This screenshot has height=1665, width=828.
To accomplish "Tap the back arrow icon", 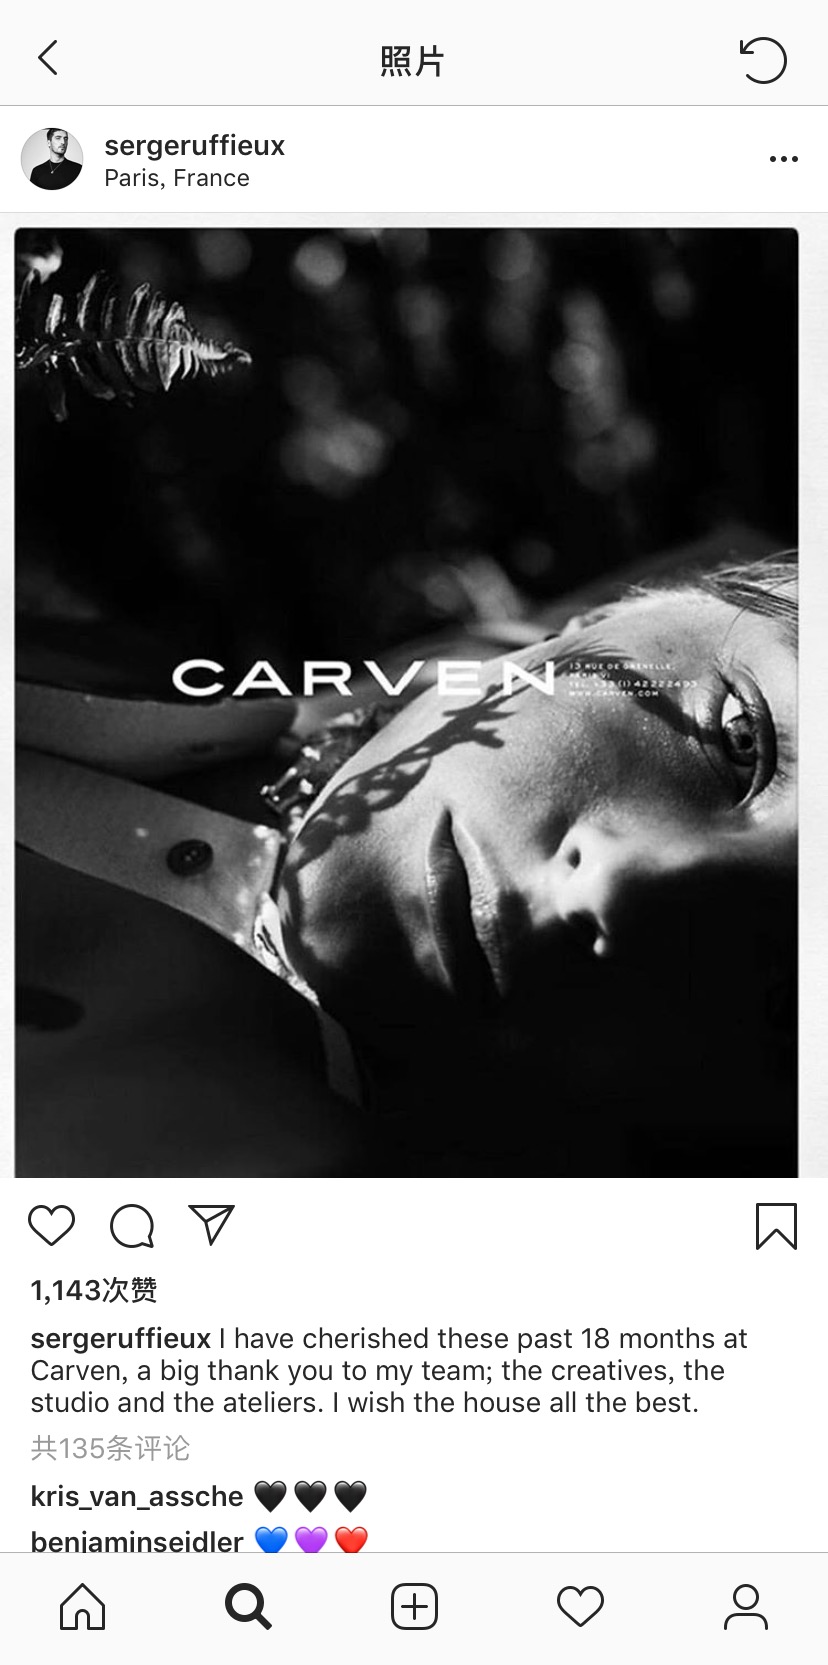I will tap(48, 58).
